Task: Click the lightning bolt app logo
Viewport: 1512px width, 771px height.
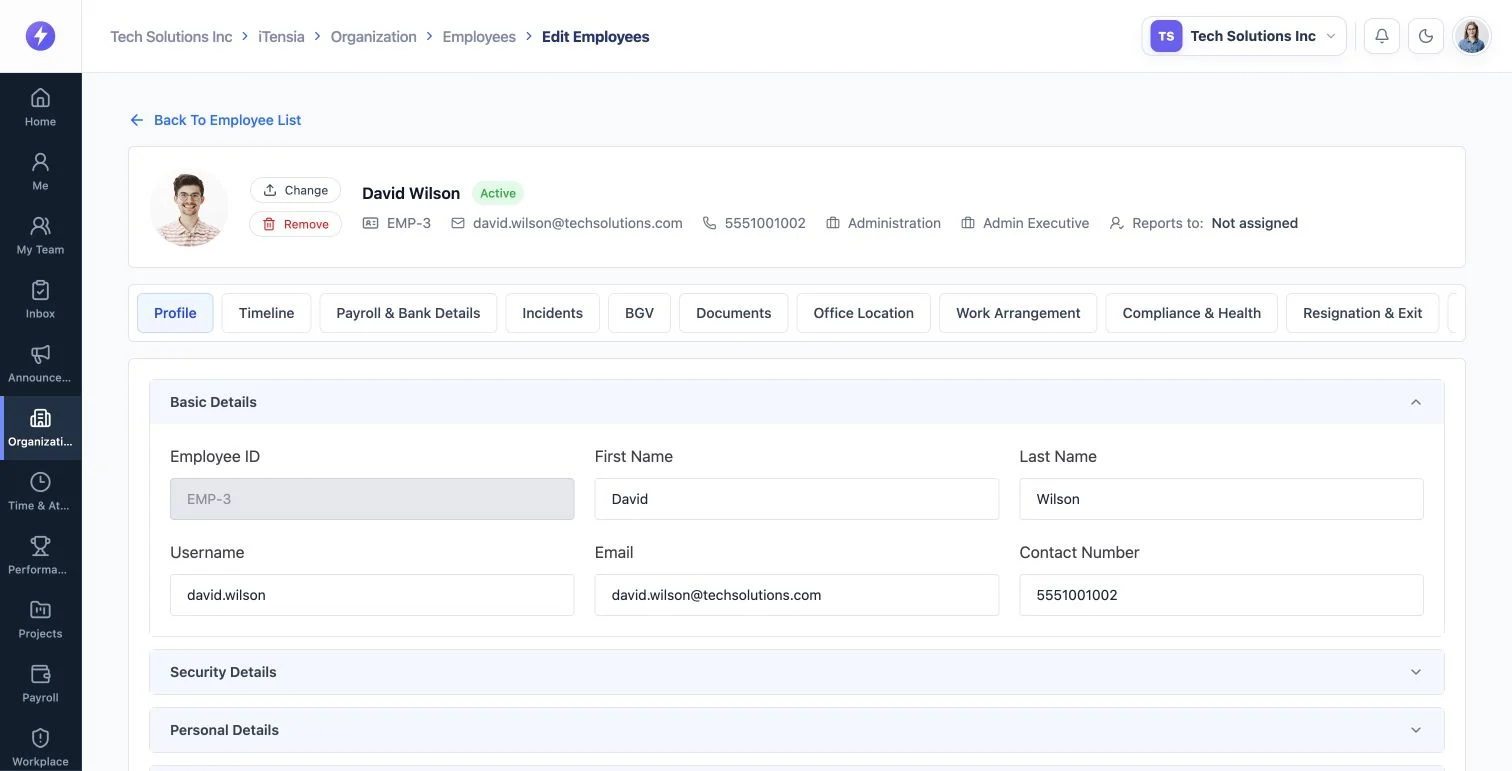Action: click(40, 36)
